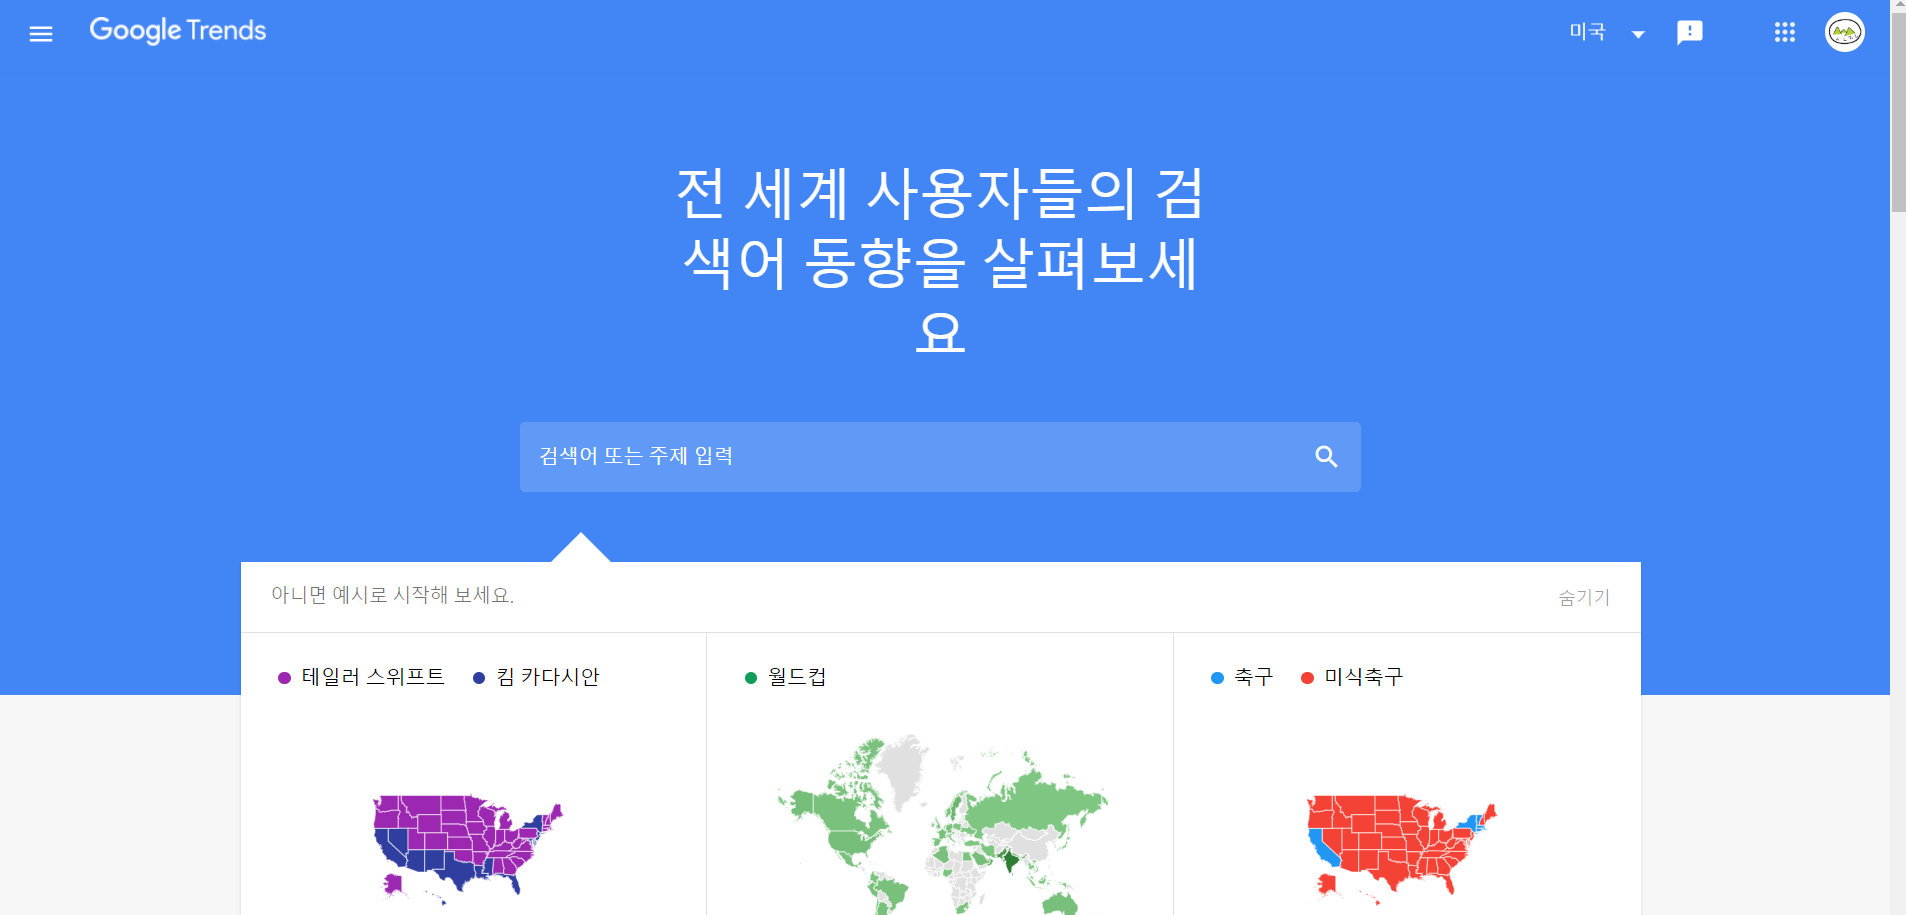Open the green world map thumbnail
The width and height of the screenshot is (1906, 915).
click(942, 825)
